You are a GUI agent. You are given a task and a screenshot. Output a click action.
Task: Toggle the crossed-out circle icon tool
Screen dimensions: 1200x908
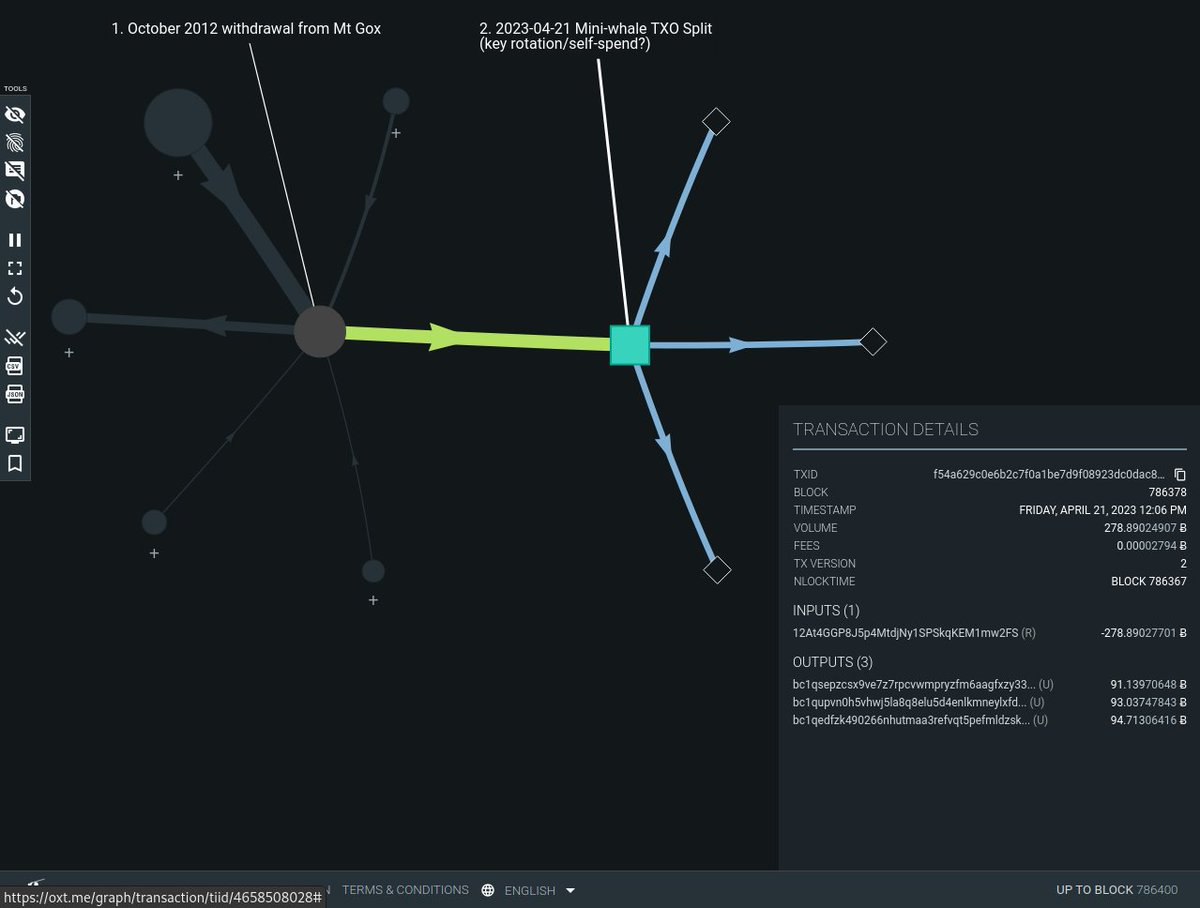pos(15,199)
